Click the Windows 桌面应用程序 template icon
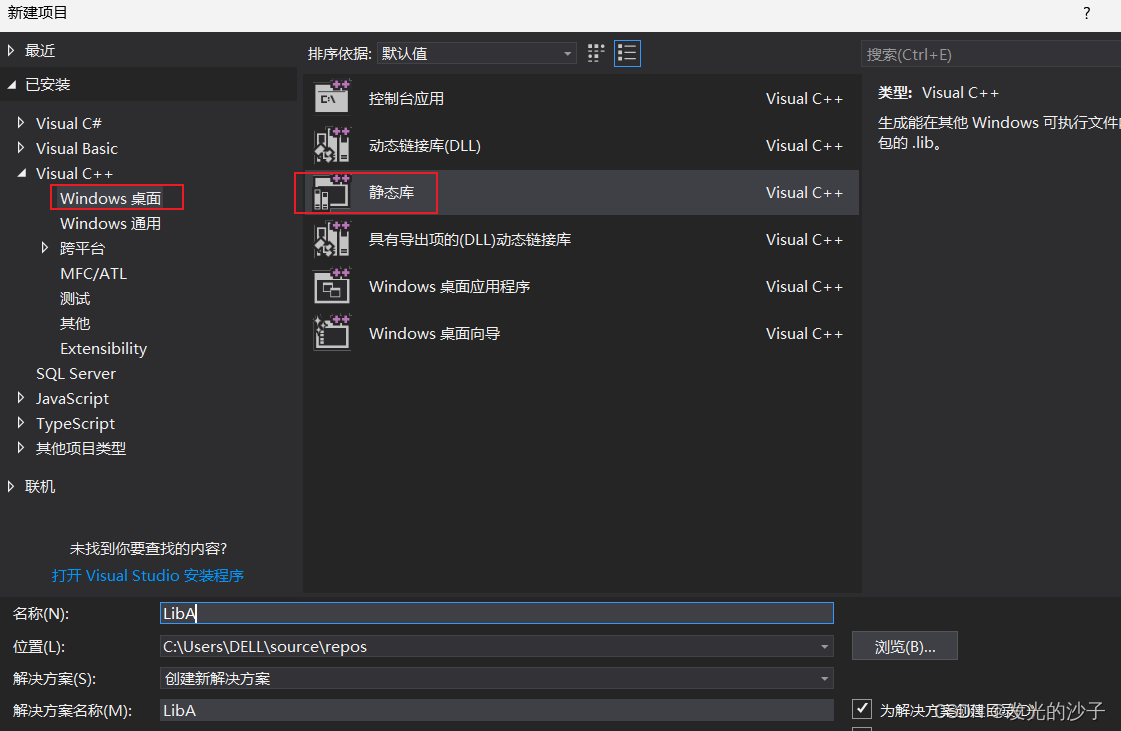This screenshot has height=731, width=1121. [x=332, y=286]
